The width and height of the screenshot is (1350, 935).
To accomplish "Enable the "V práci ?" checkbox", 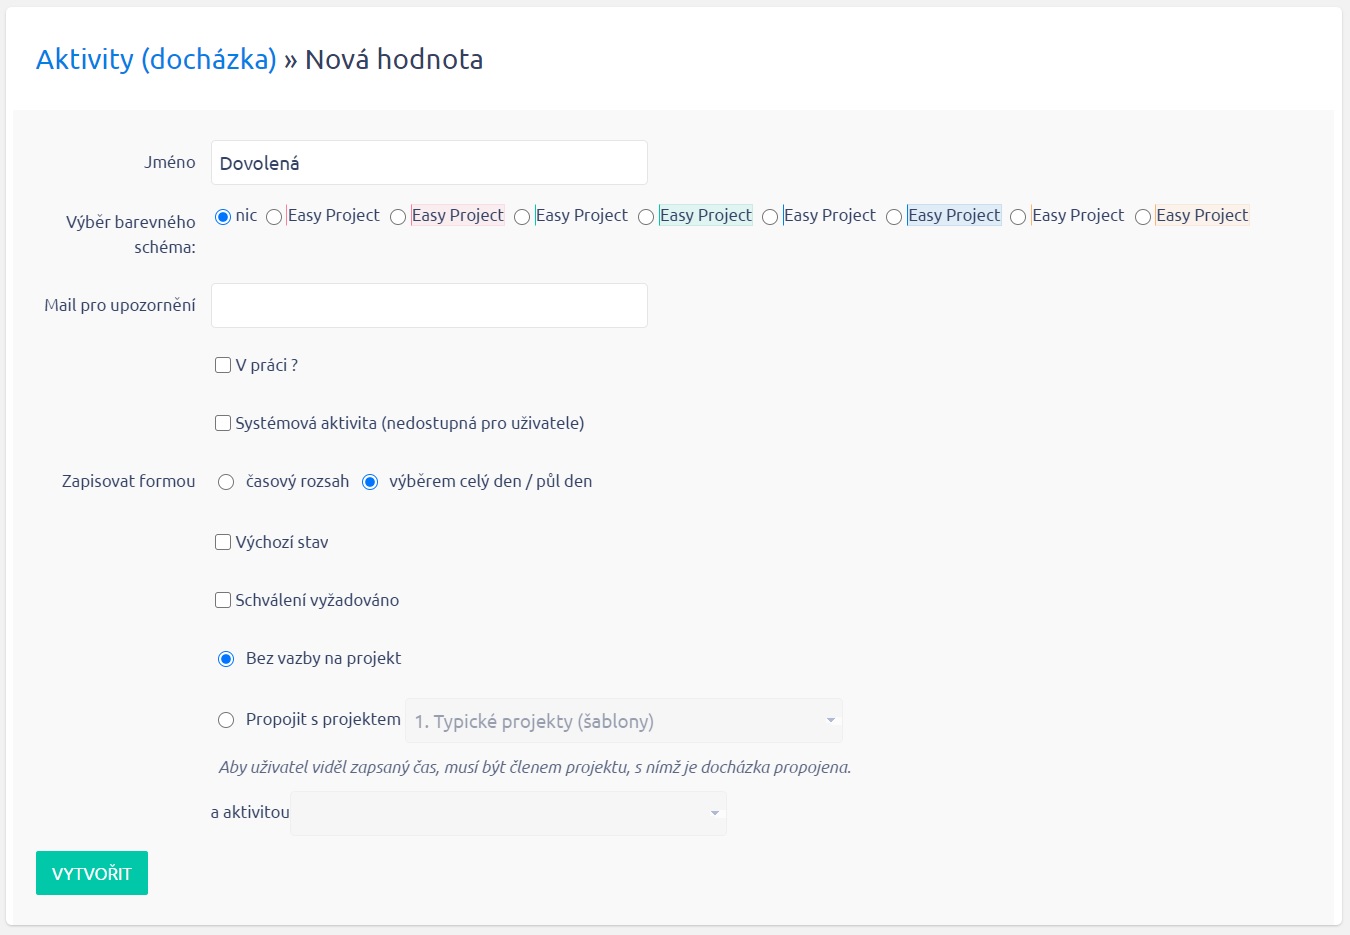I will pyautogui.click(x=223, y=365).
